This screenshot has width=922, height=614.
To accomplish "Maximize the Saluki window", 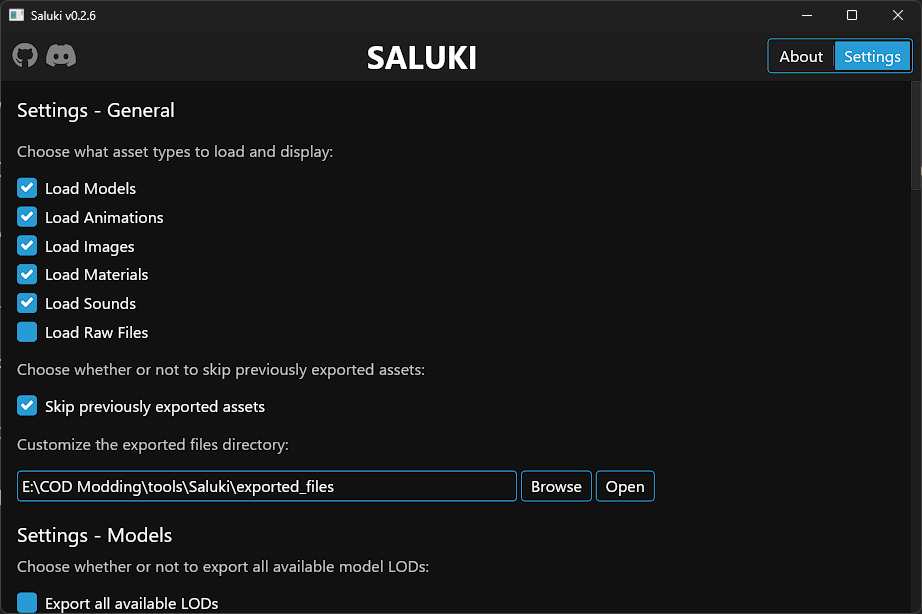I will [852, 15].
